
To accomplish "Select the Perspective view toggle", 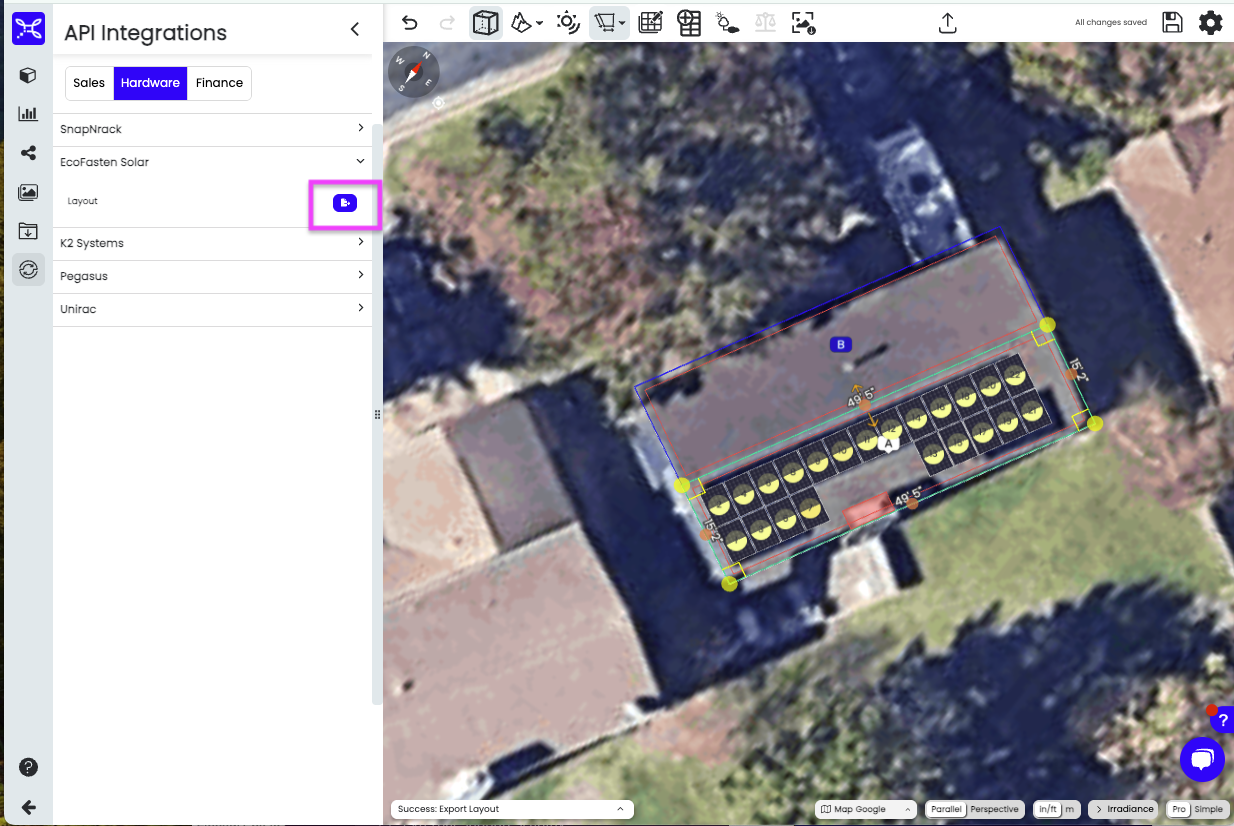I will click(995, 809).
